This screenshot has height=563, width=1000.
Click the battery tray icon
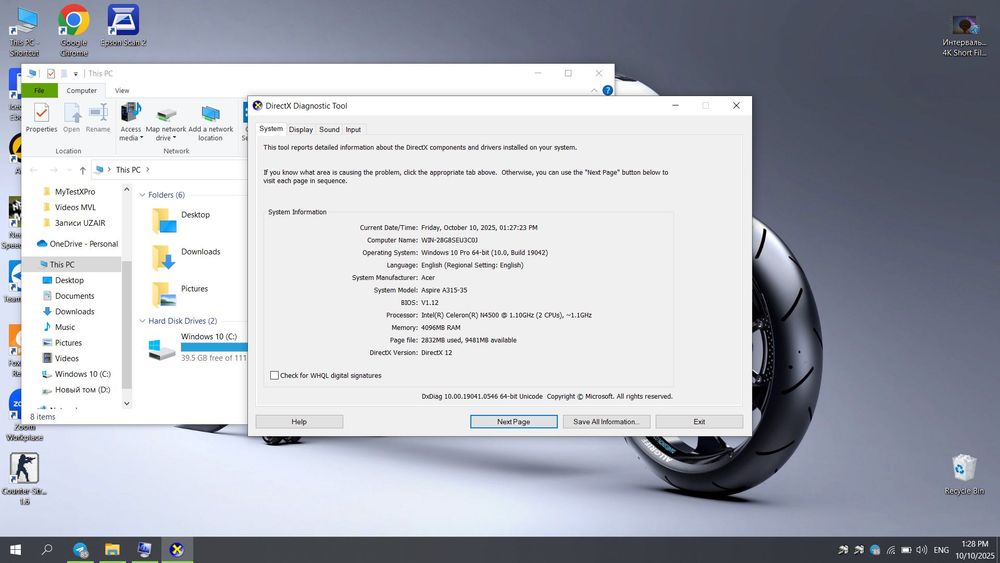coord(906,550)
